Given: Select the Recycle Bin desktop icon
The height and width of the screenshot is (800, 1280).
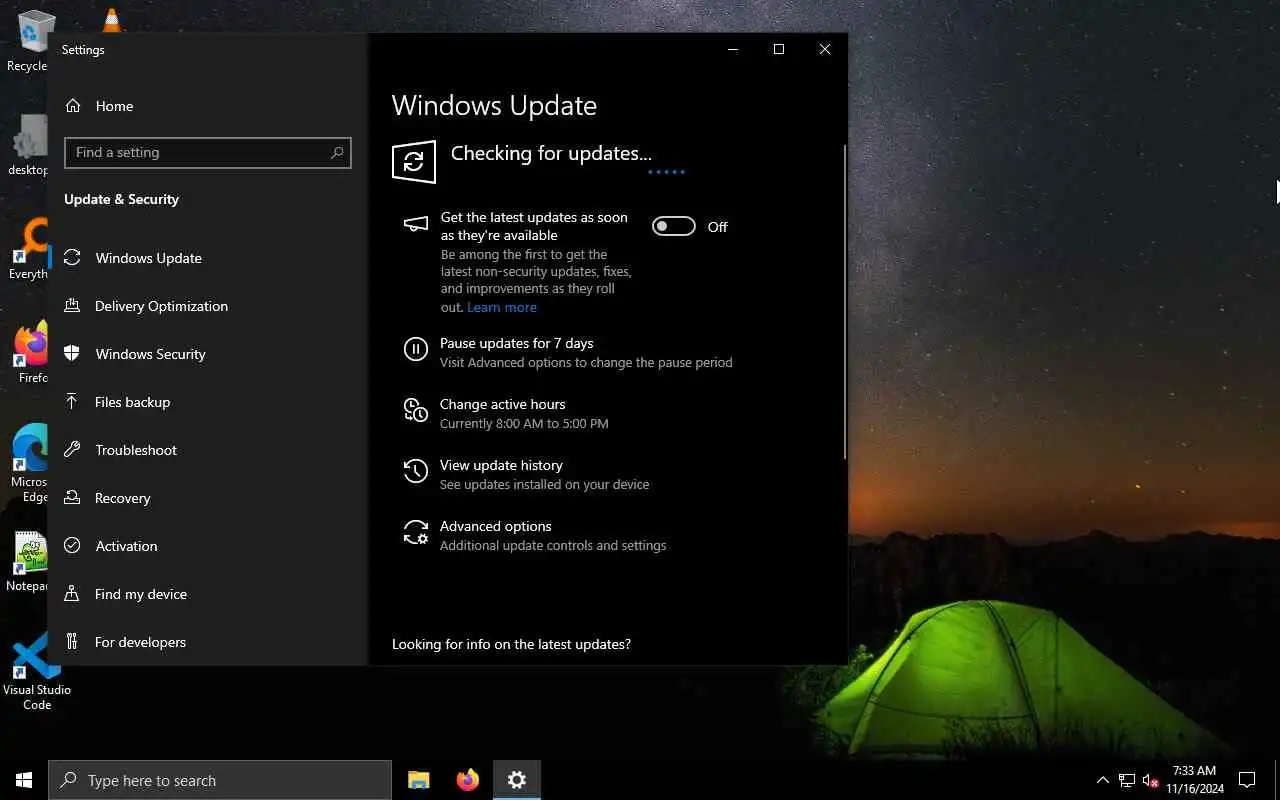Looking at the screenshot, I should (x=27, y=41).
